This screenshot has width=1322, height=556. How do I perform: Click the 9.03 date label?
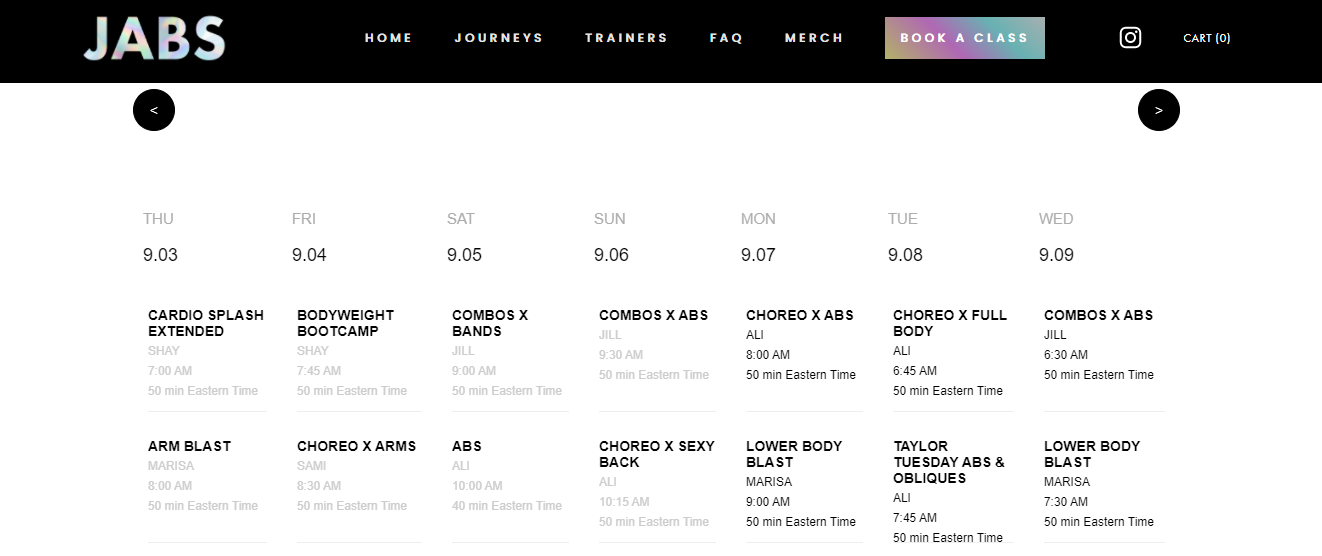tap(160, 255)
